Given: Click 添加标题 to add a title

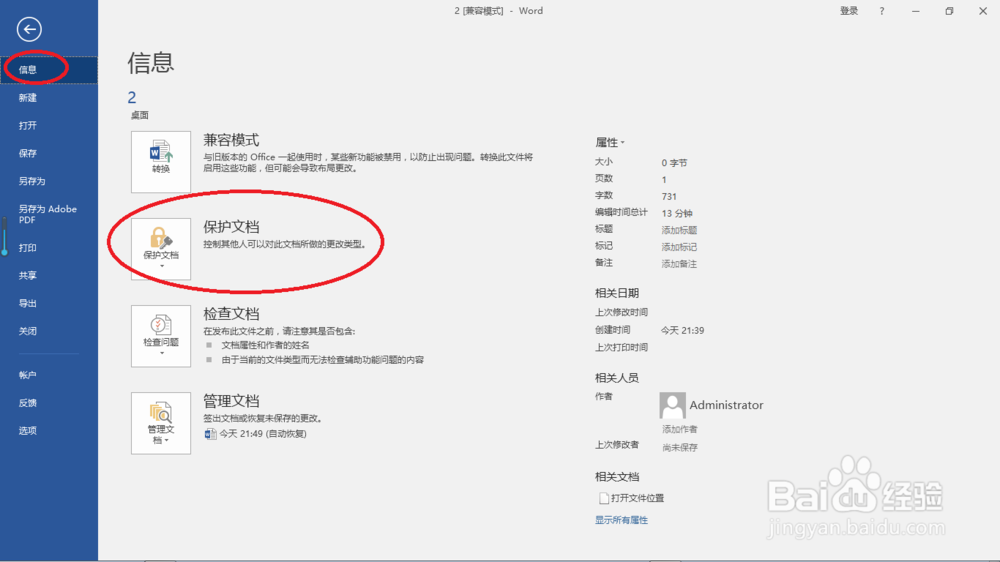Looking at the screenshot, I should click(x=679, y=230).
